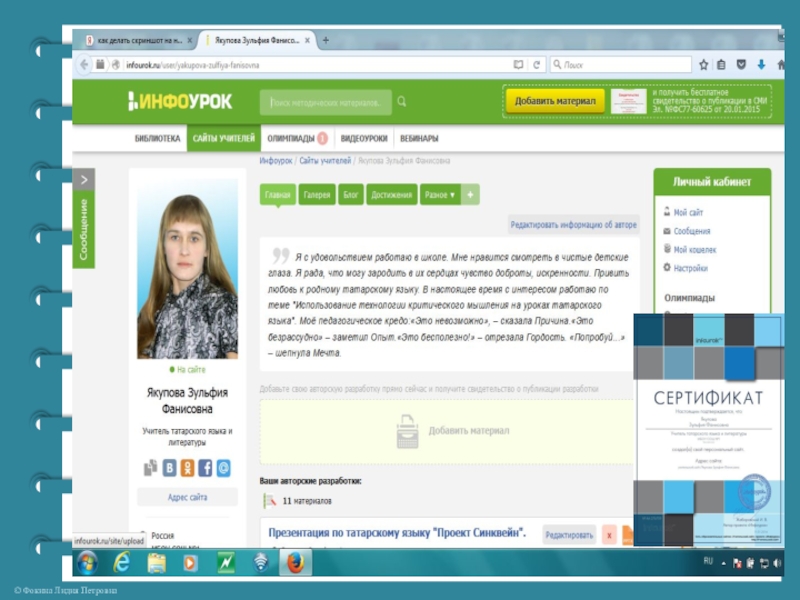Image resolution: width=800 pixels, height=600 pixels.
Task: Click the VK social icon under profile
Action: (169, 468)
